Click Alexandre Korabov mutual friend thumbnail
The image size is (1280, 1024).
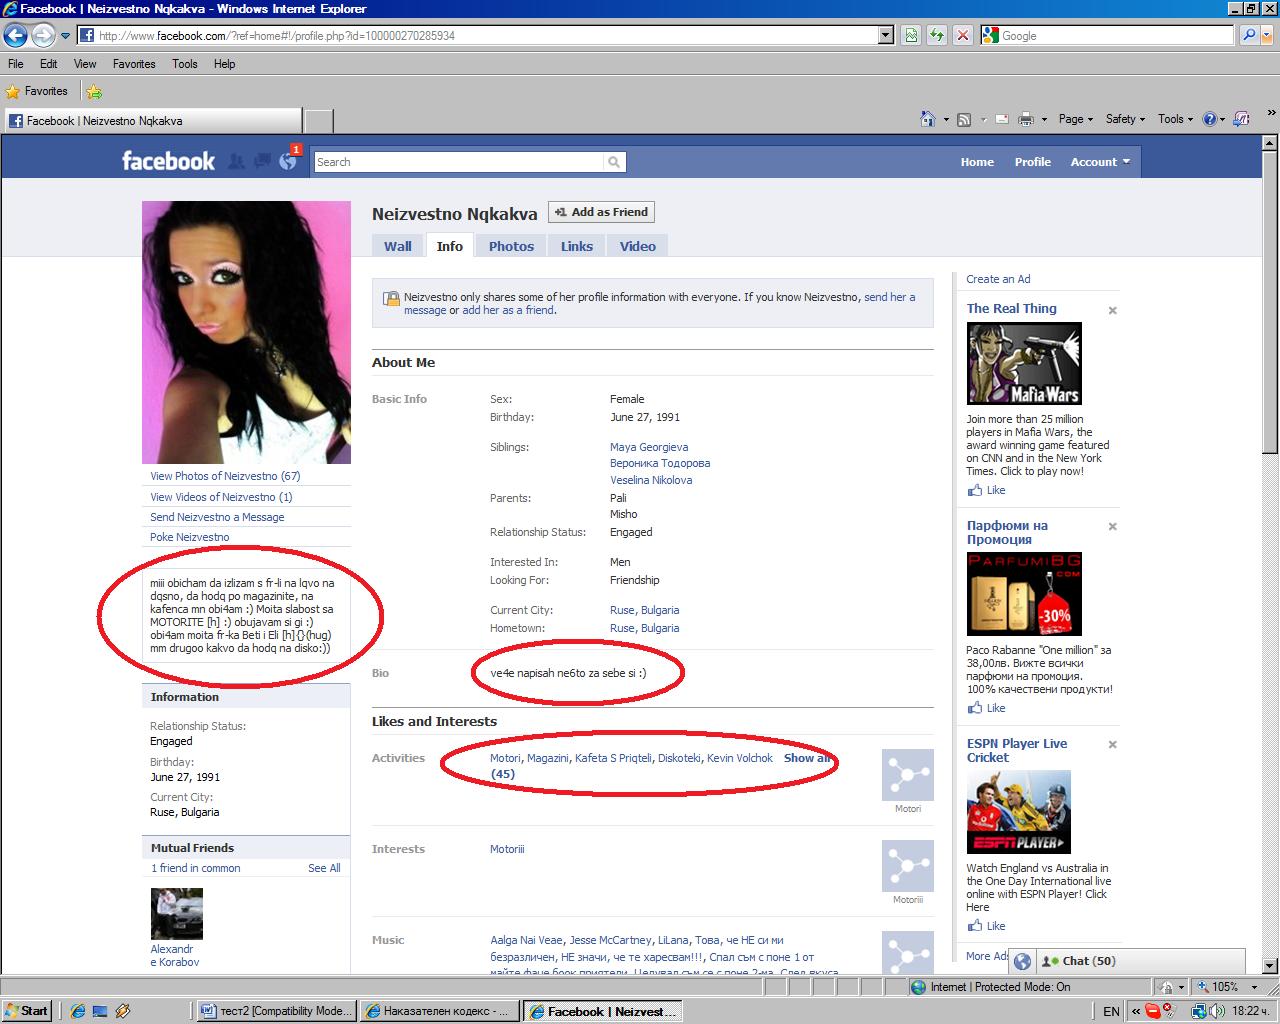(177, 913)
